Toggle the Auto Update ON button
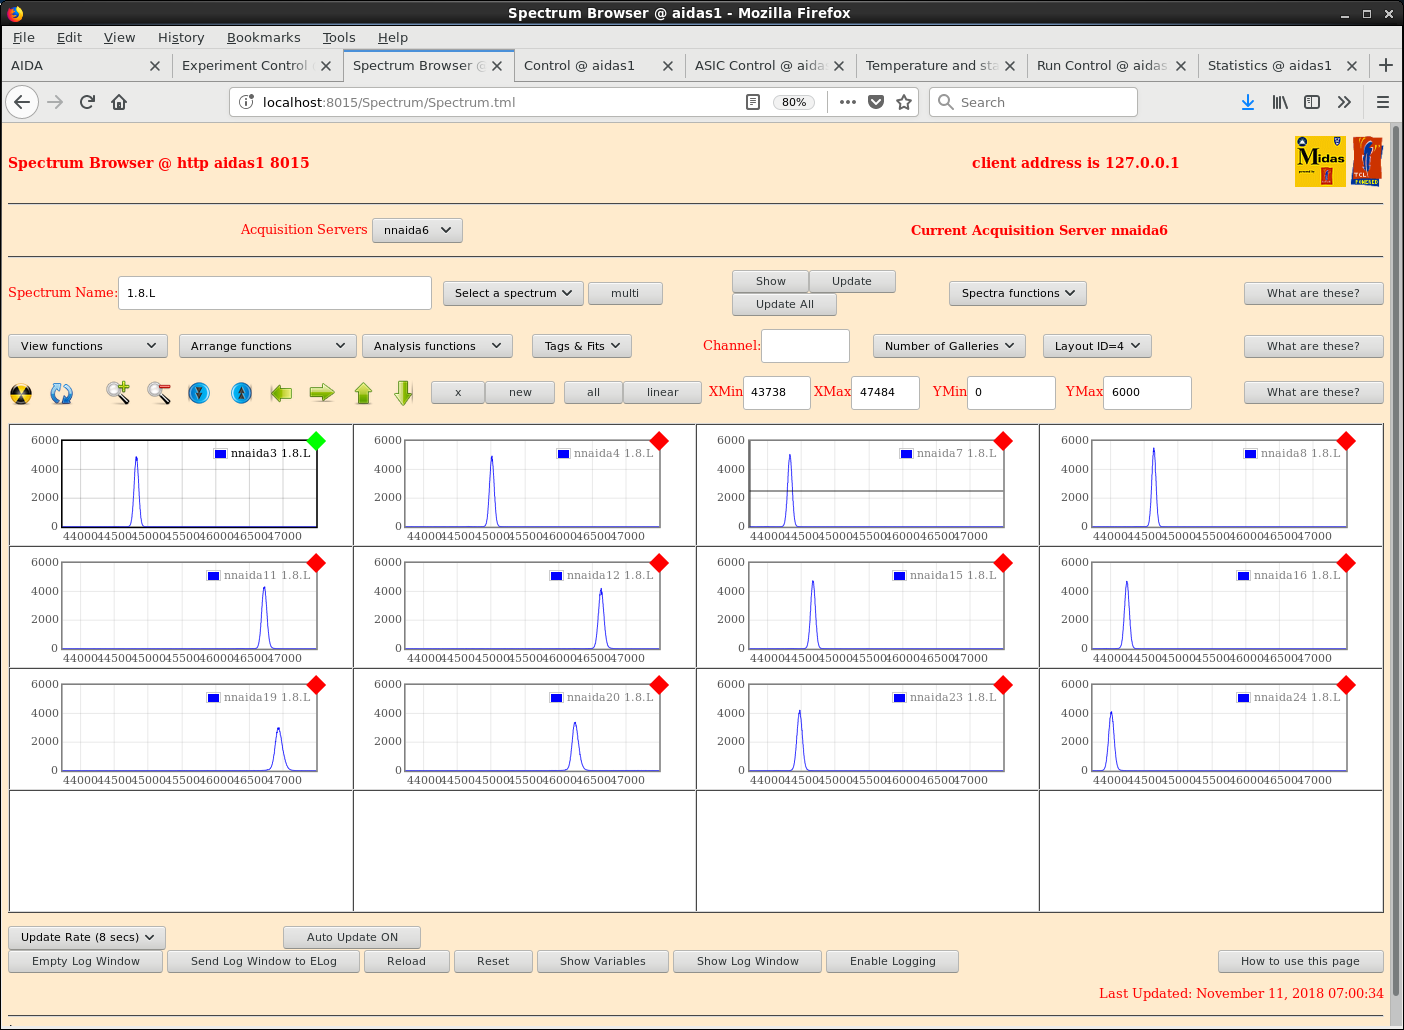1404x1030 pixels. click(352, 937)
